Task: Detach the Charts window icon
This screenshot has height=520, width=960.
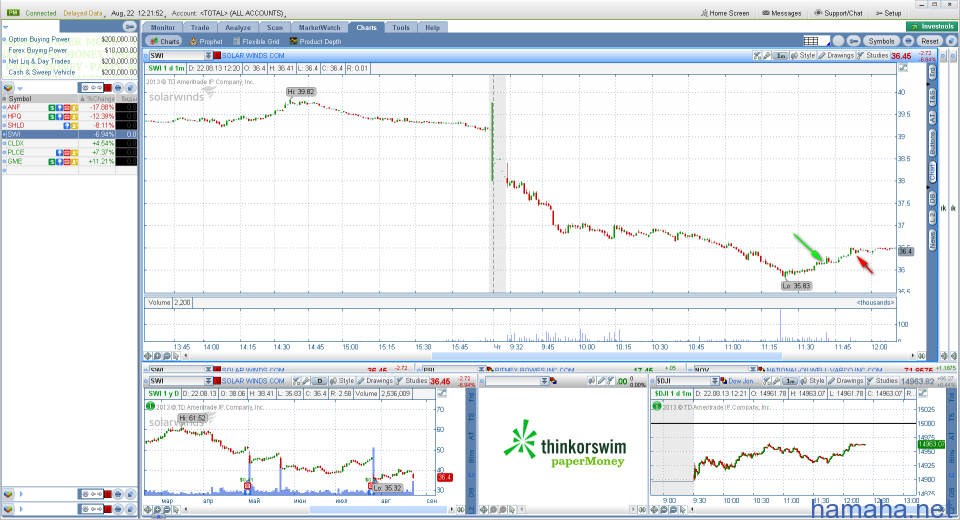Action: tap(951, 40)
